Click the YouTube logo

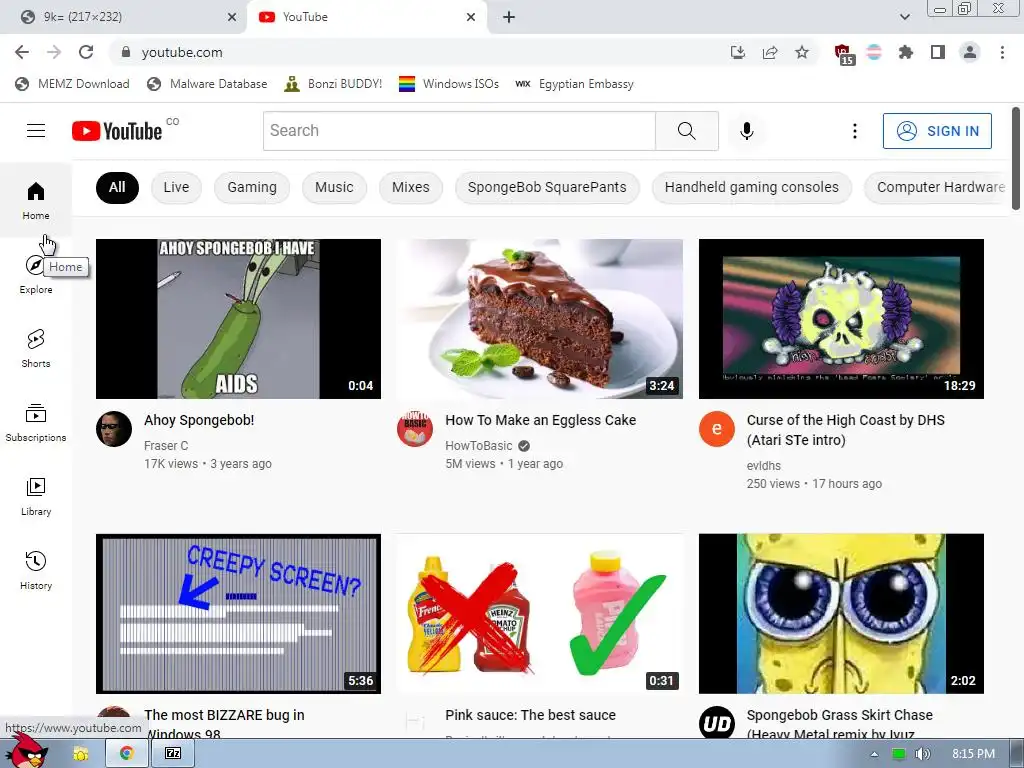tap(117, 131)
